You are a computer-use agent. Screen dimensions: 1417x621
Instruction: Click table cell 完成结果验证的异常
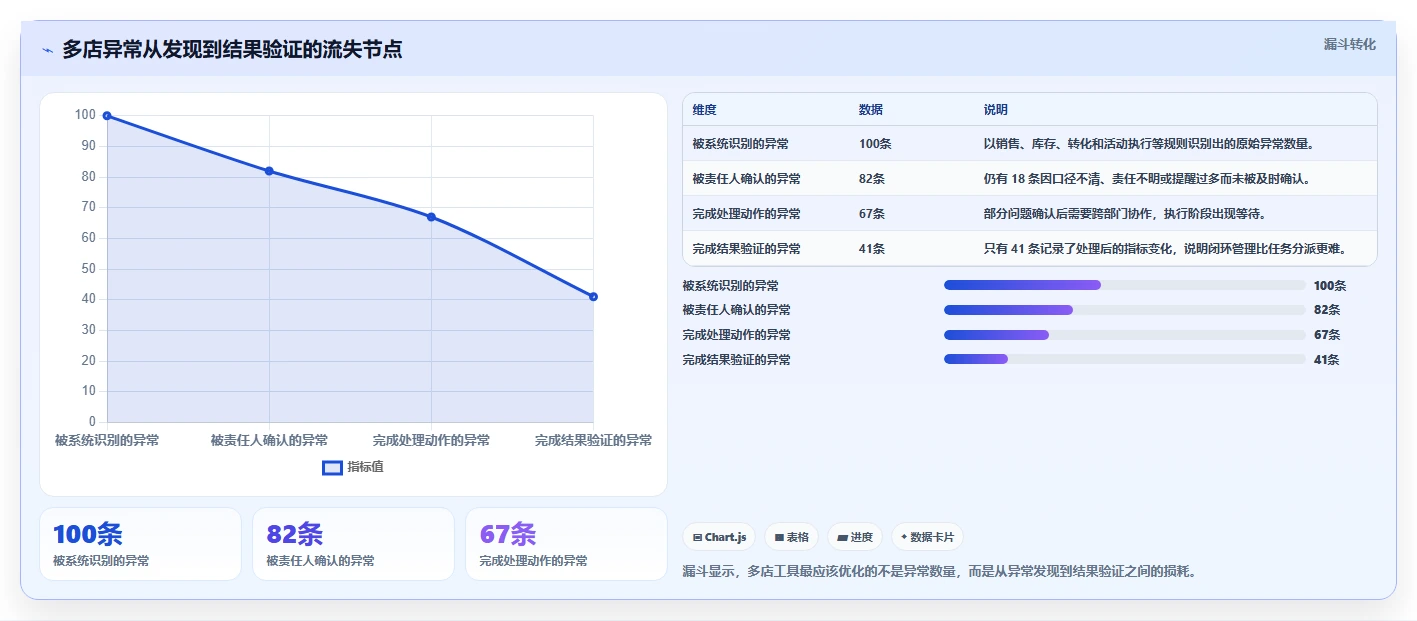[746, 249]
